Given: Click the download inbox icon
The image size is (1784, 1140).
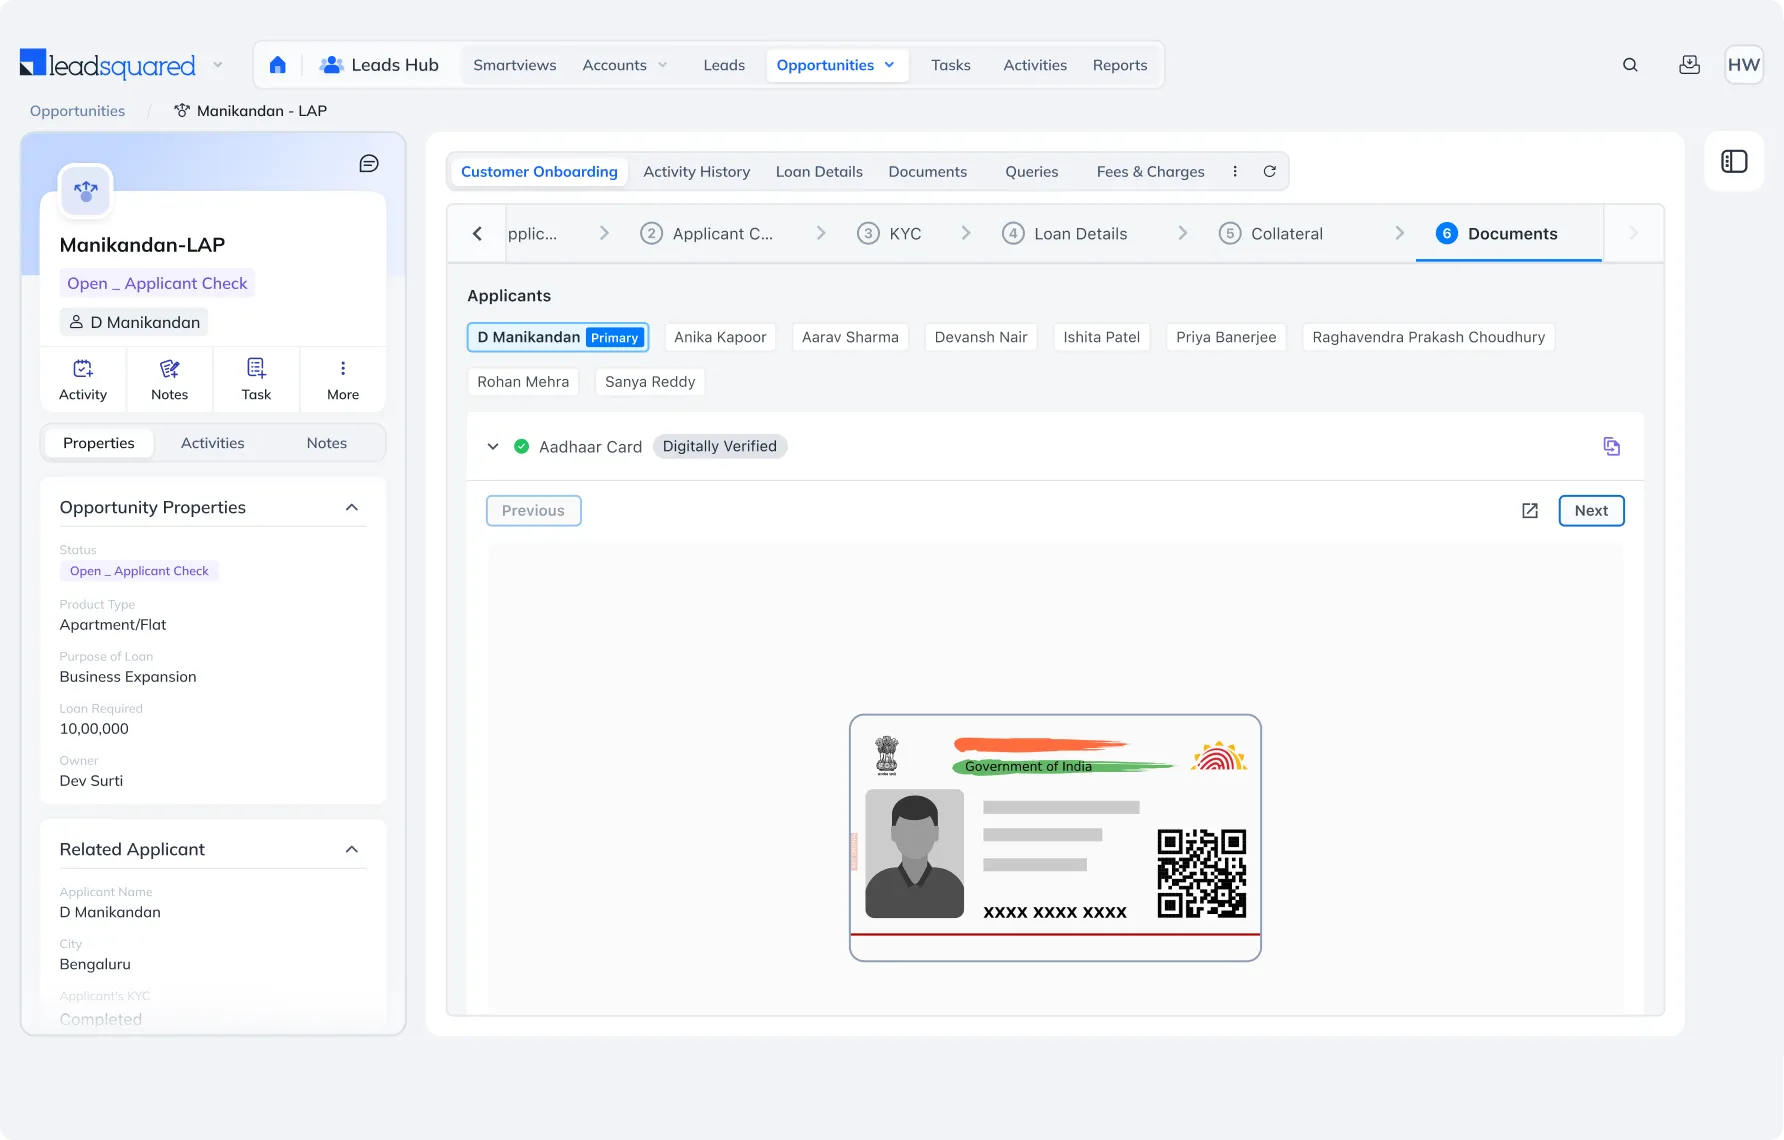Looking at the screenshot, I should (x=1689, y=65).
